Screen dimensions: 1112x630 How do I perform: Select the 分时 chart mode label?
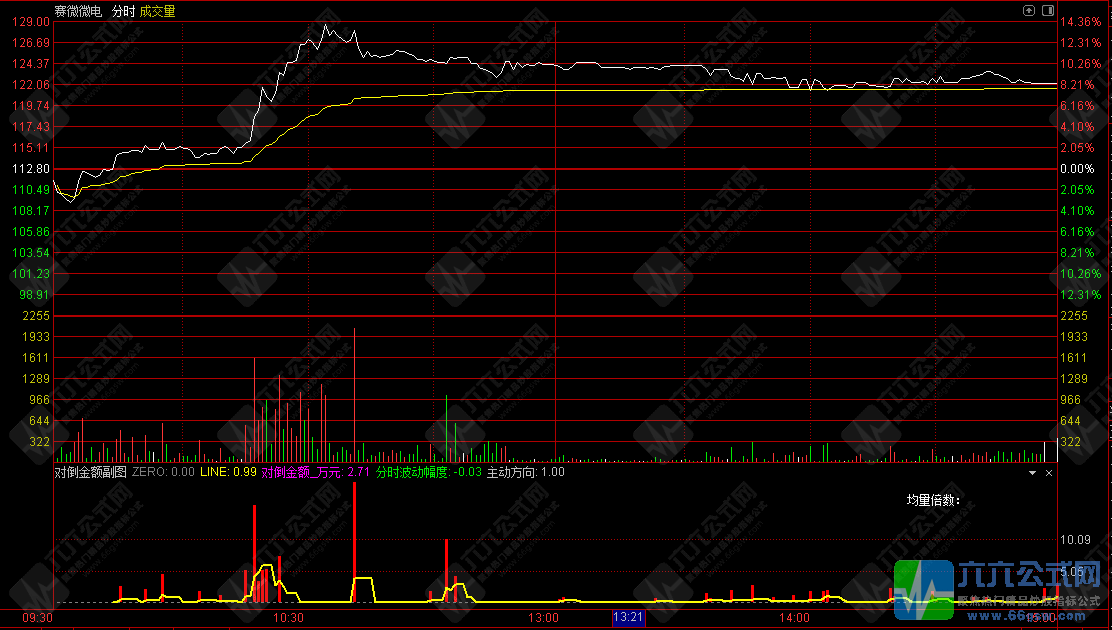click(x=123, y=11)
